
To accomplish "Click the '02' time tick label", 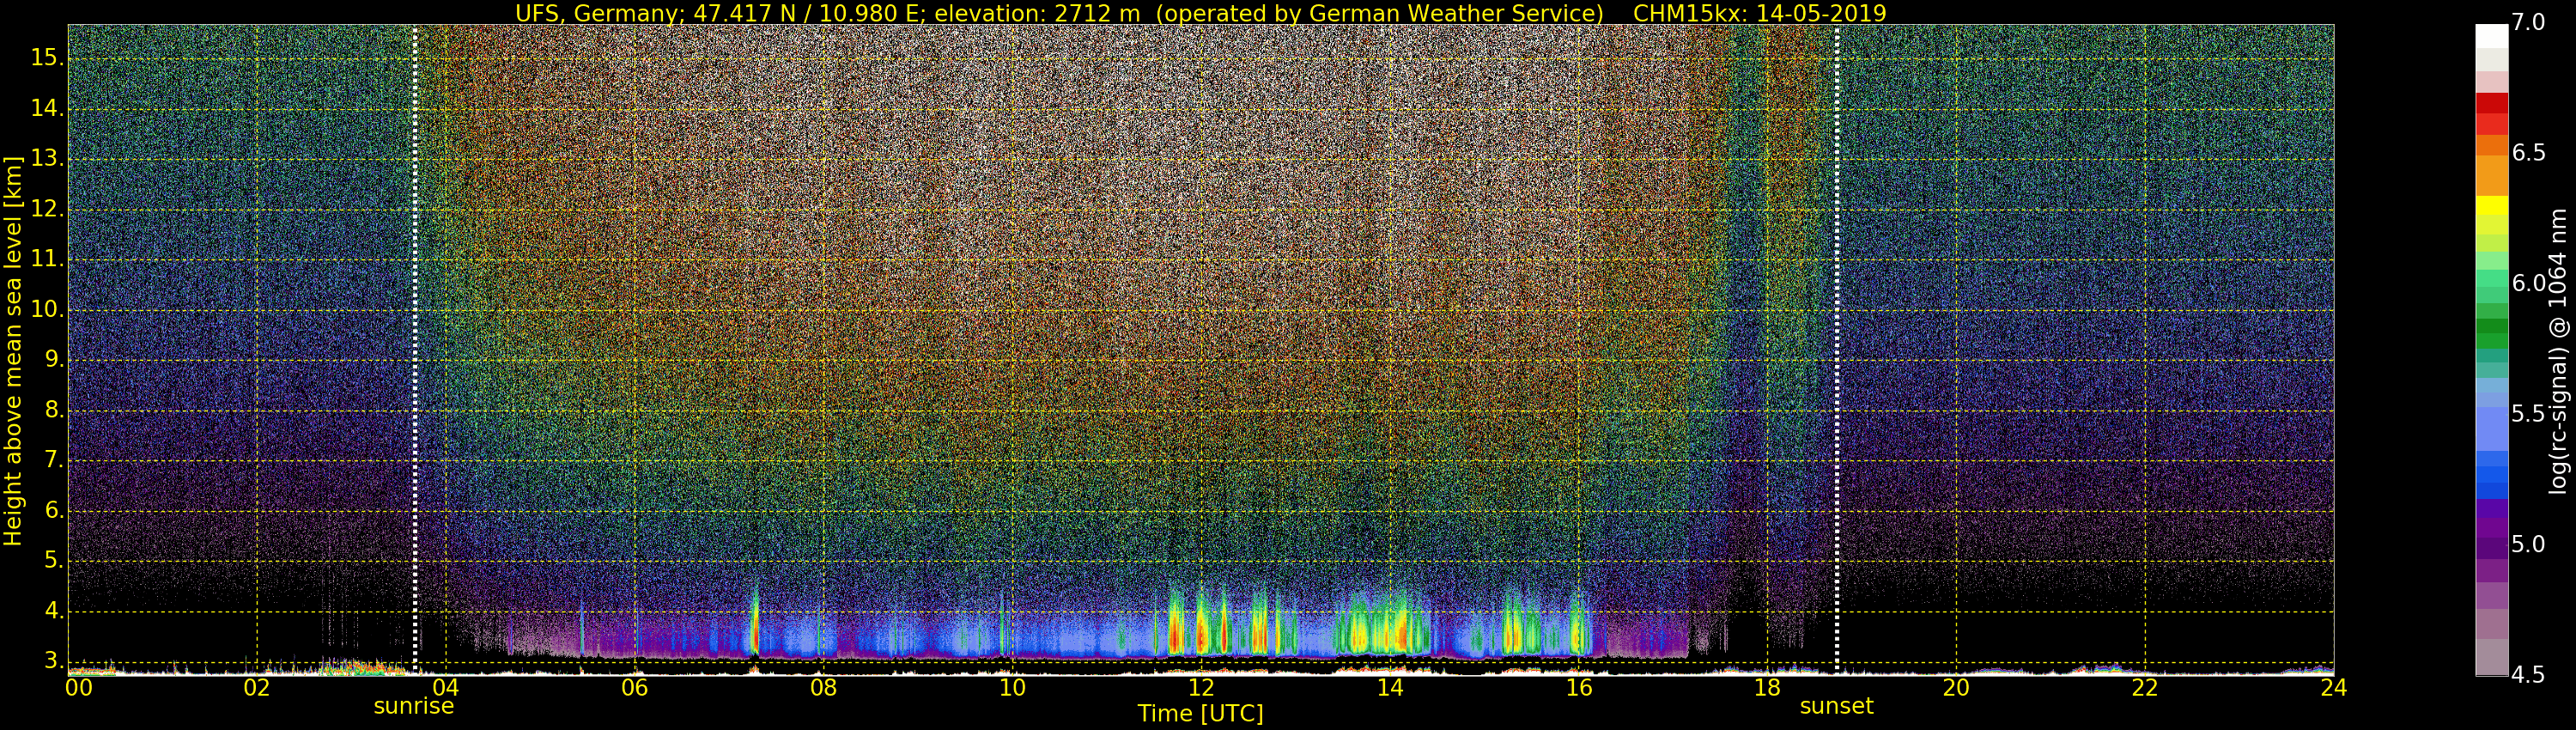I will click(257, 688).
